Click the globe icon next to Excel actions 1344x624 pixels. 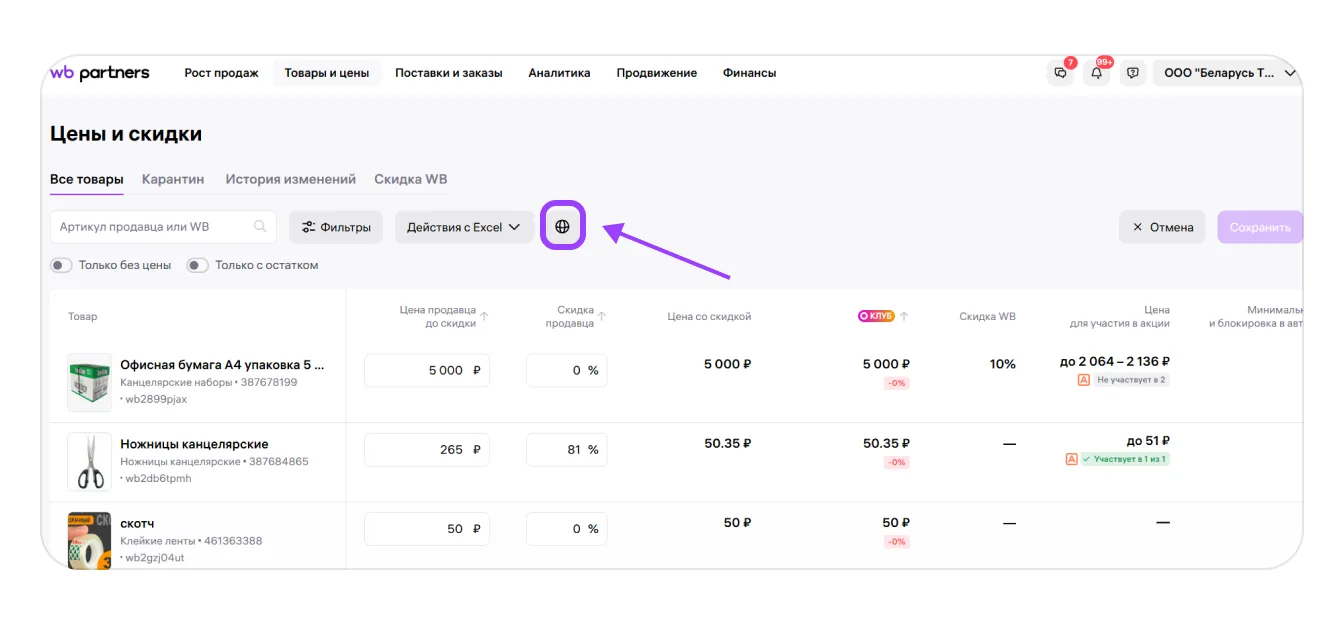point(562,227)
